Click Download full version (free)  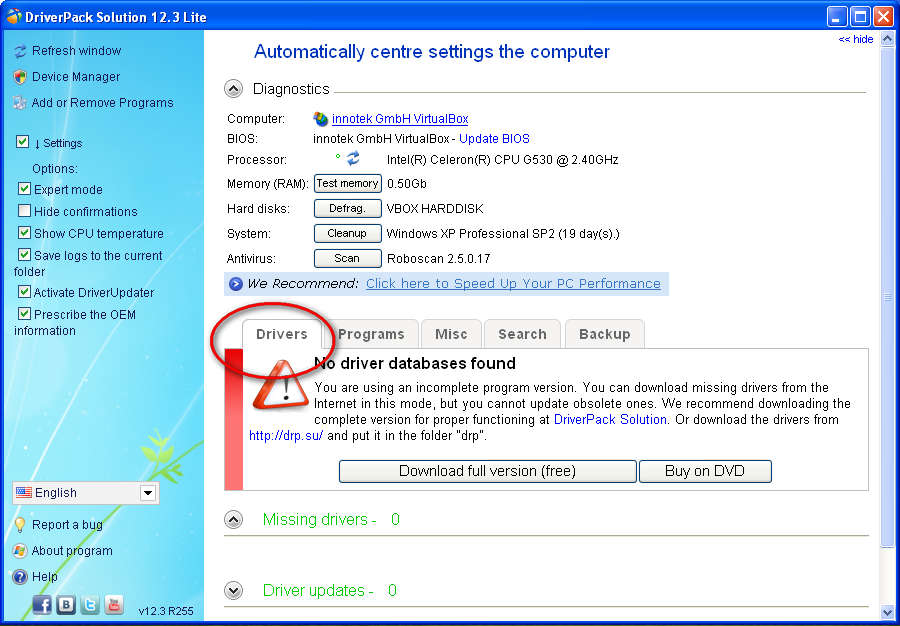click(x=487, y=471)
